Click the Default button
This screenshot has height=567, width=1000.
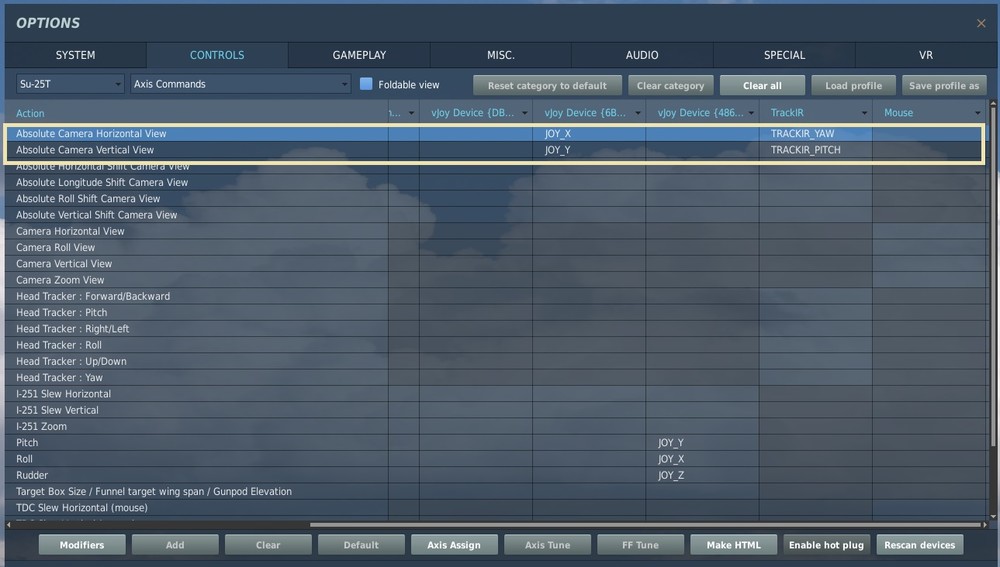361,545
